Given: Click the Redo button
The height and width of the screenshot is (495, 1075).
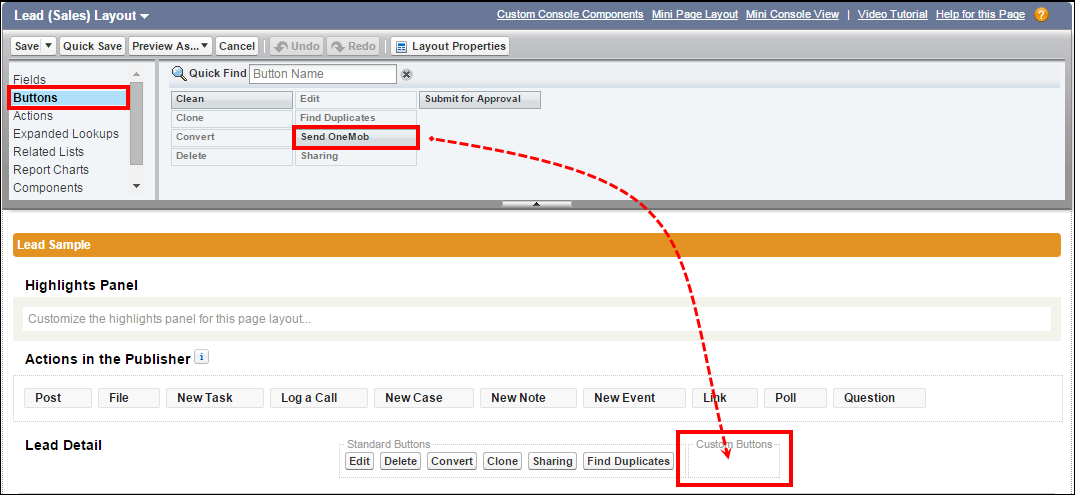Looking at the screenshot, I should pos(354,46).
